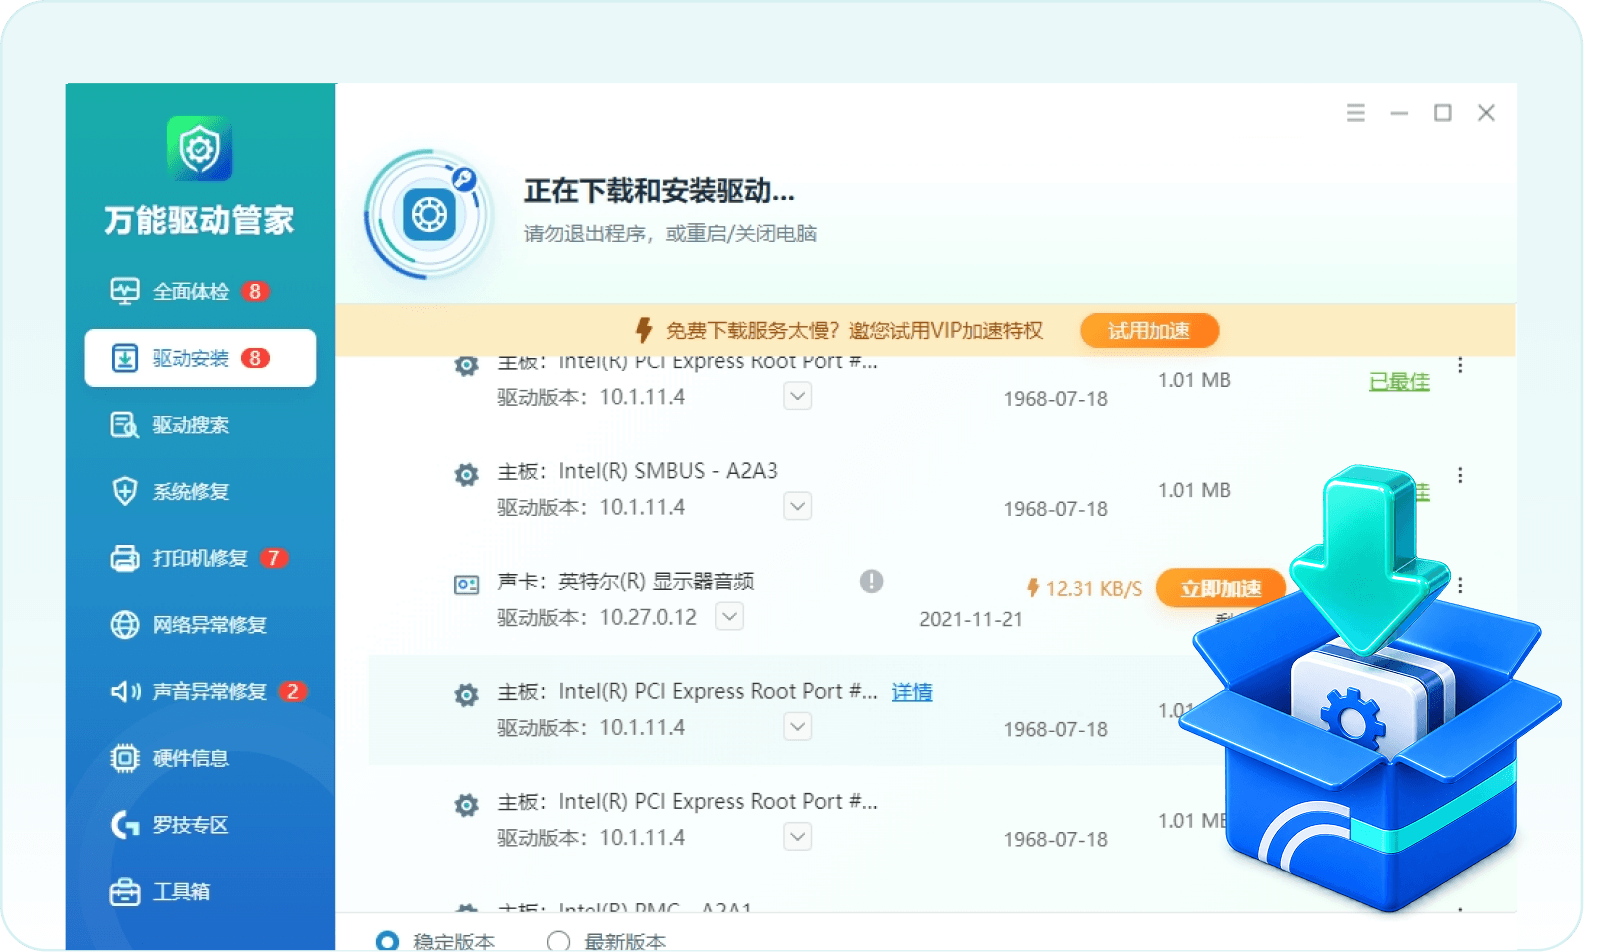1602x952 pixels.
Task: Expand version dropdown on the topmost driver row
Action: (797, 396)
